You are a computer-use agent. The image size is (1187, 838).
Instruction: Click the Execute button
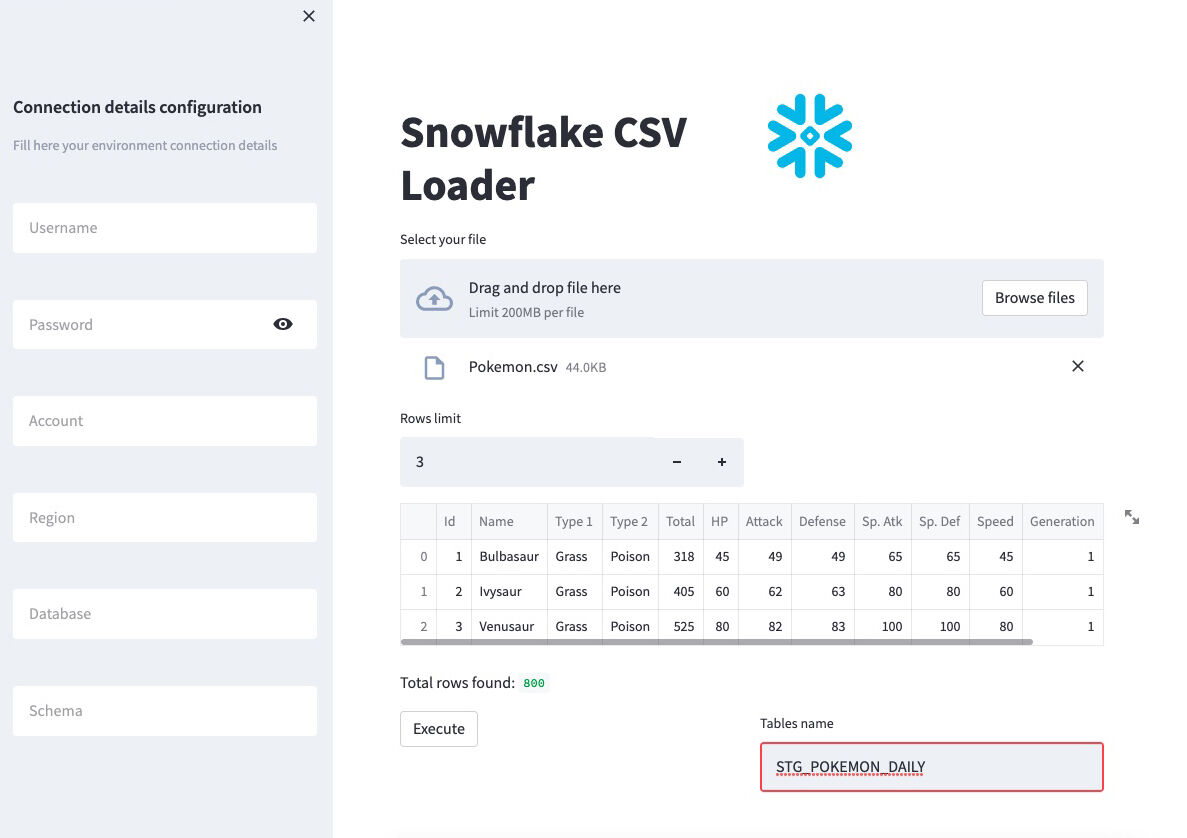coord(439,729)
